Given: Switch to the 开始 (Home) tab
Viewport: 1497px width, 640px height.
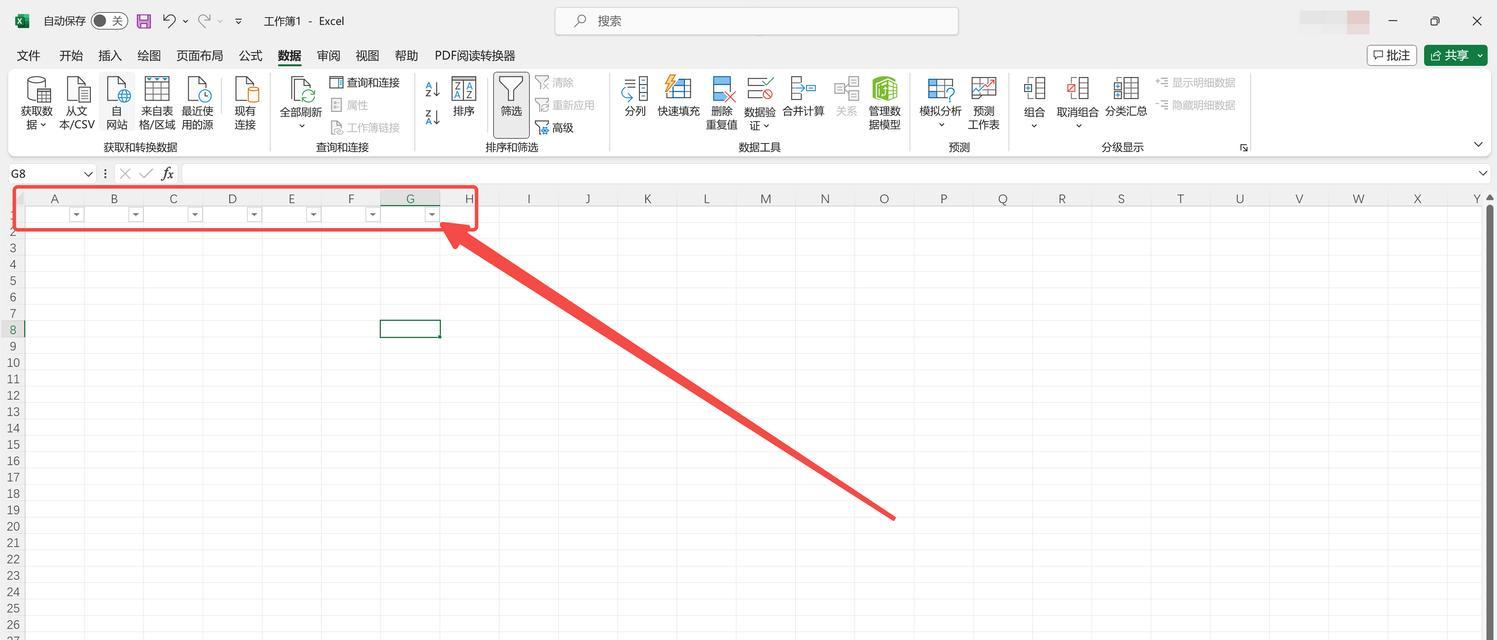Looking at the screenshot, I should click(71, 56).
